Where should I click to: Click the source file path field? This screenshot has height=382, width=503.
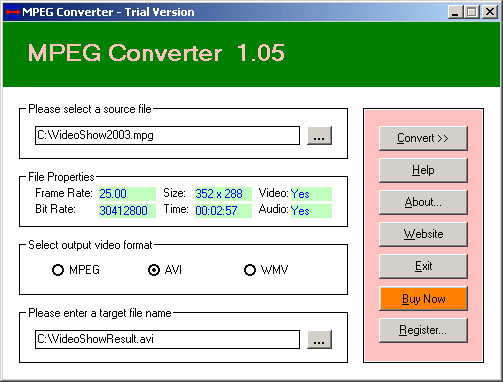pyautogui.click(x=167, y=135)
